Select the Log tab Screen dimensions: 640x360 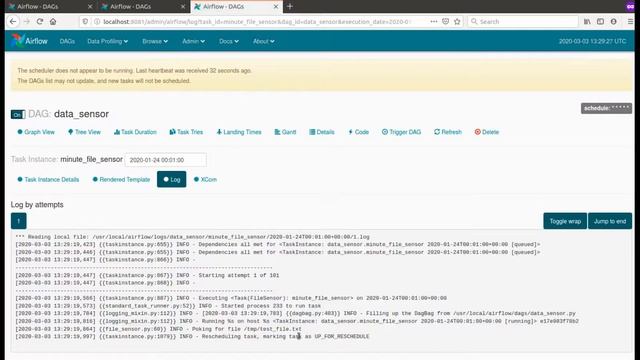[x=171, y=180]
